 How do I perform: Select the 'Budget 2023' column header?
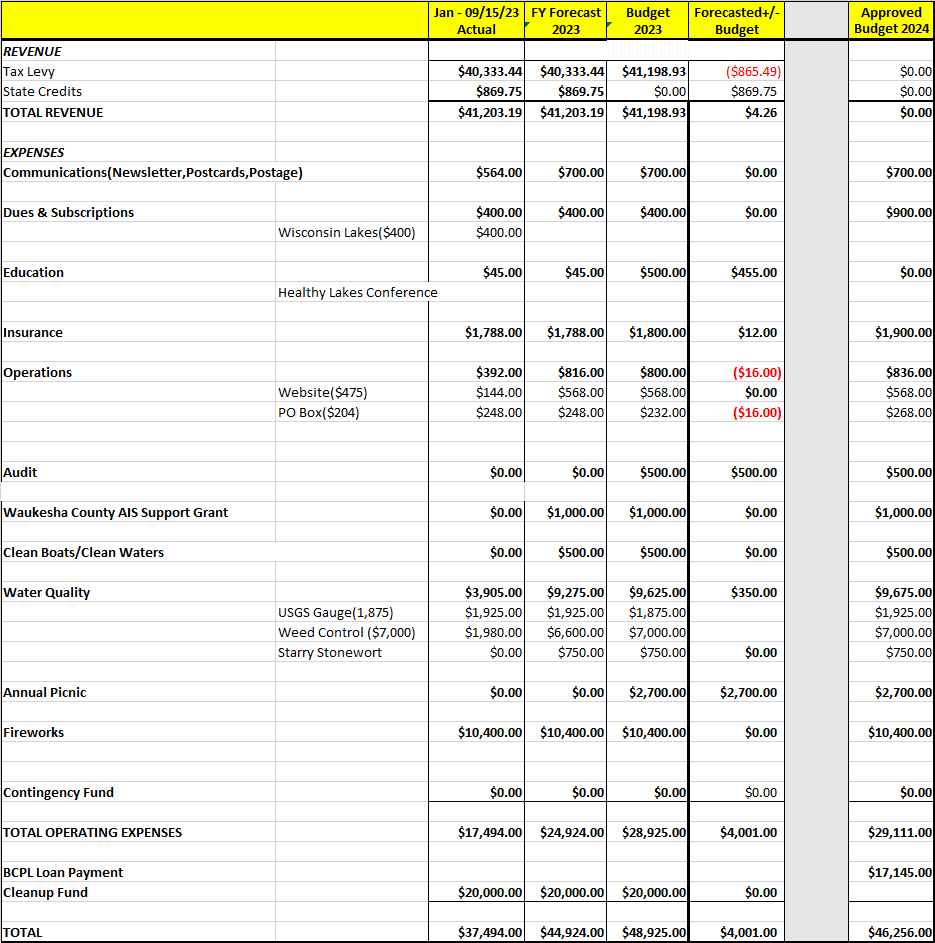click(648, 21)
